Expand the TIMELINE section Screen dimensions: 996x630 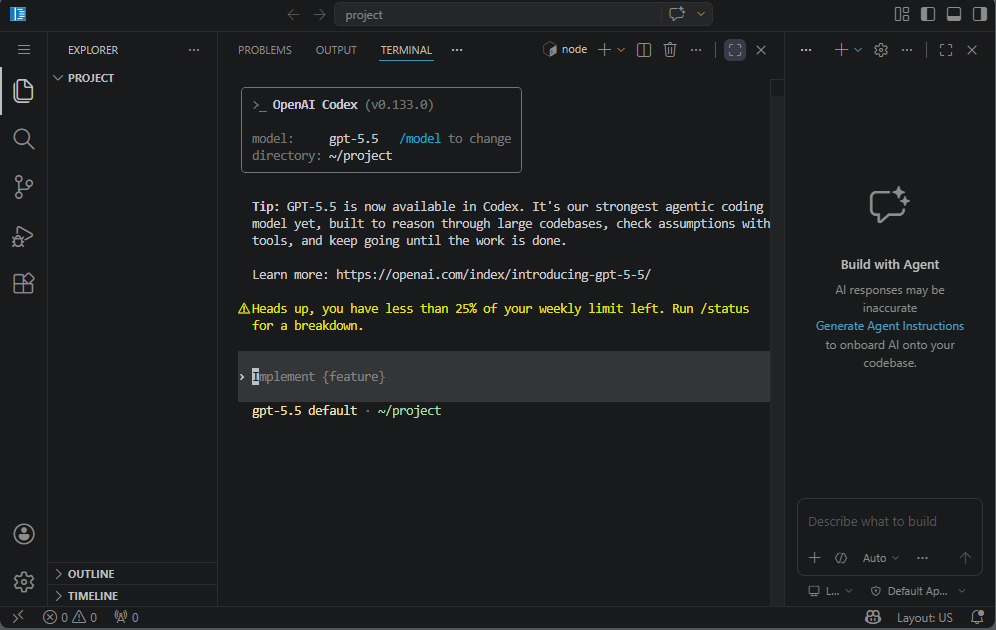132,596
